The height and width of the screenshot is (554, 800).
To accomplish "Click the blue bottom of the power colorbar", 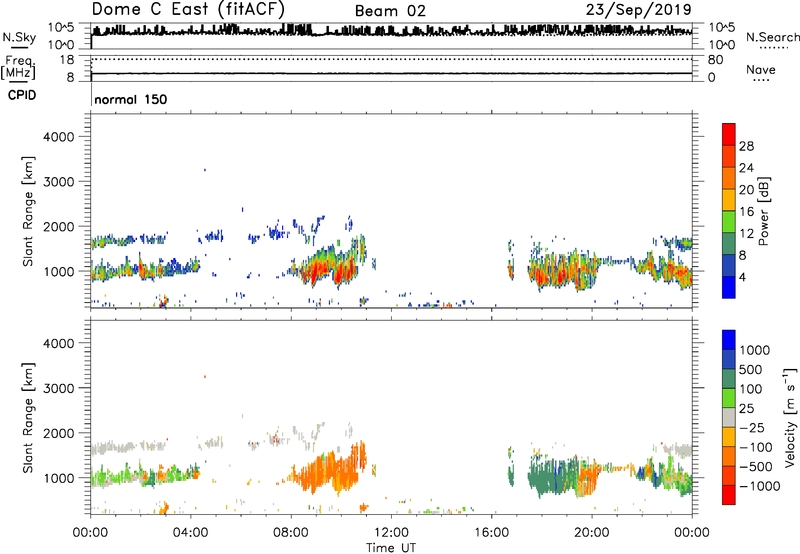I will [729, 287].
